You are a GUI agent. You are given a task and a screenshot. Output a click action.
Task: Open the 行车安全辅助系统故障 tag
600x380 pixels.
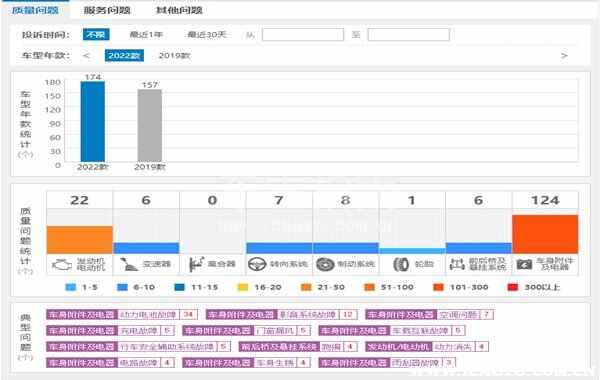[139, 347]
